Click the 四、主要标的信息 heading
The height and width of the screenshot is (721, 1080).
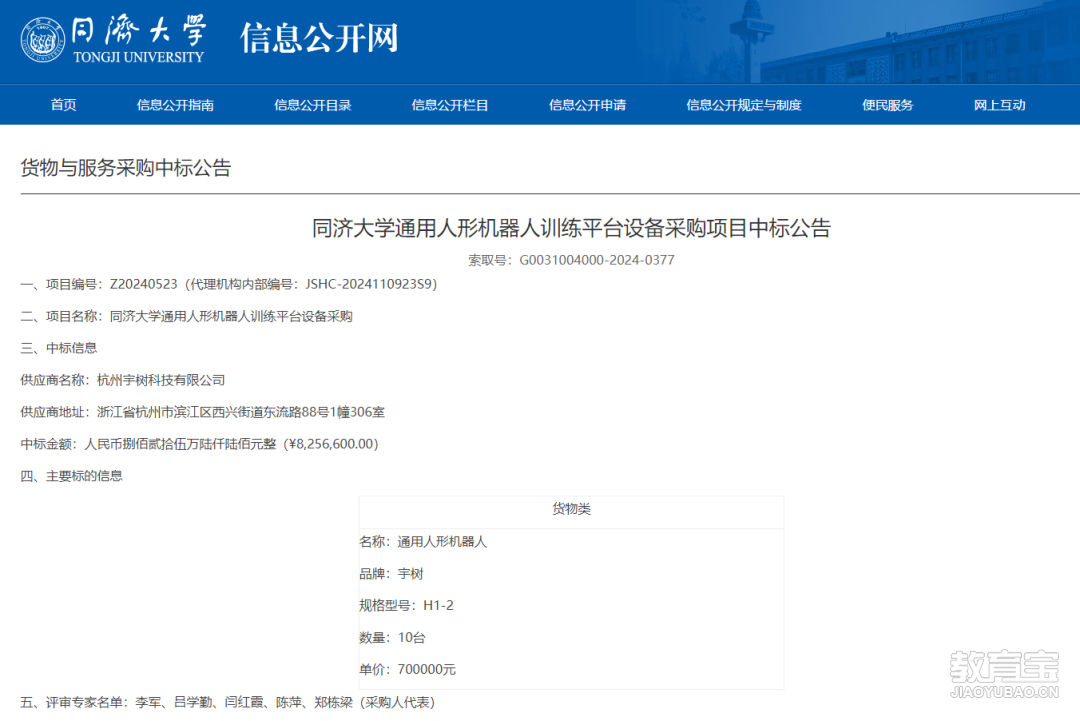[72, 475]
